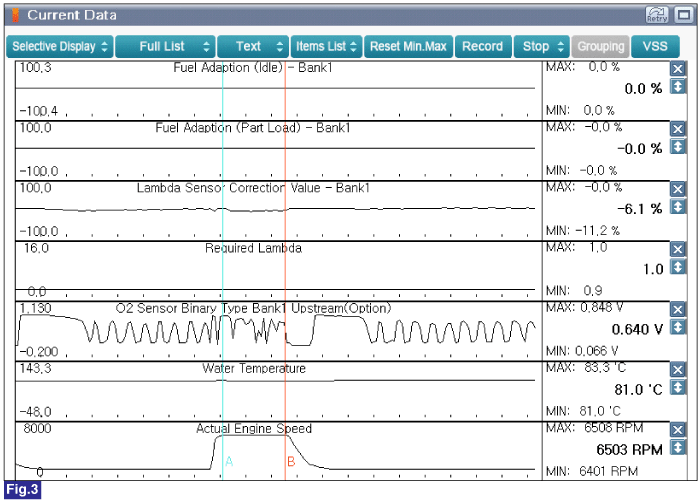The image size is (700, 502).
Task: Close the Actual Engine Speed graph
Action: pos(678,430)
